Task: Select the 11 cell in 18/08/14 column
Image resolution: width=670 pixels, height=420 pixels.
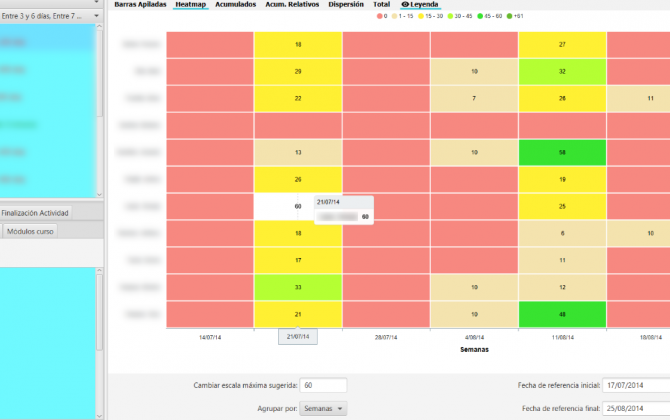Action: [x=638, y=98]
